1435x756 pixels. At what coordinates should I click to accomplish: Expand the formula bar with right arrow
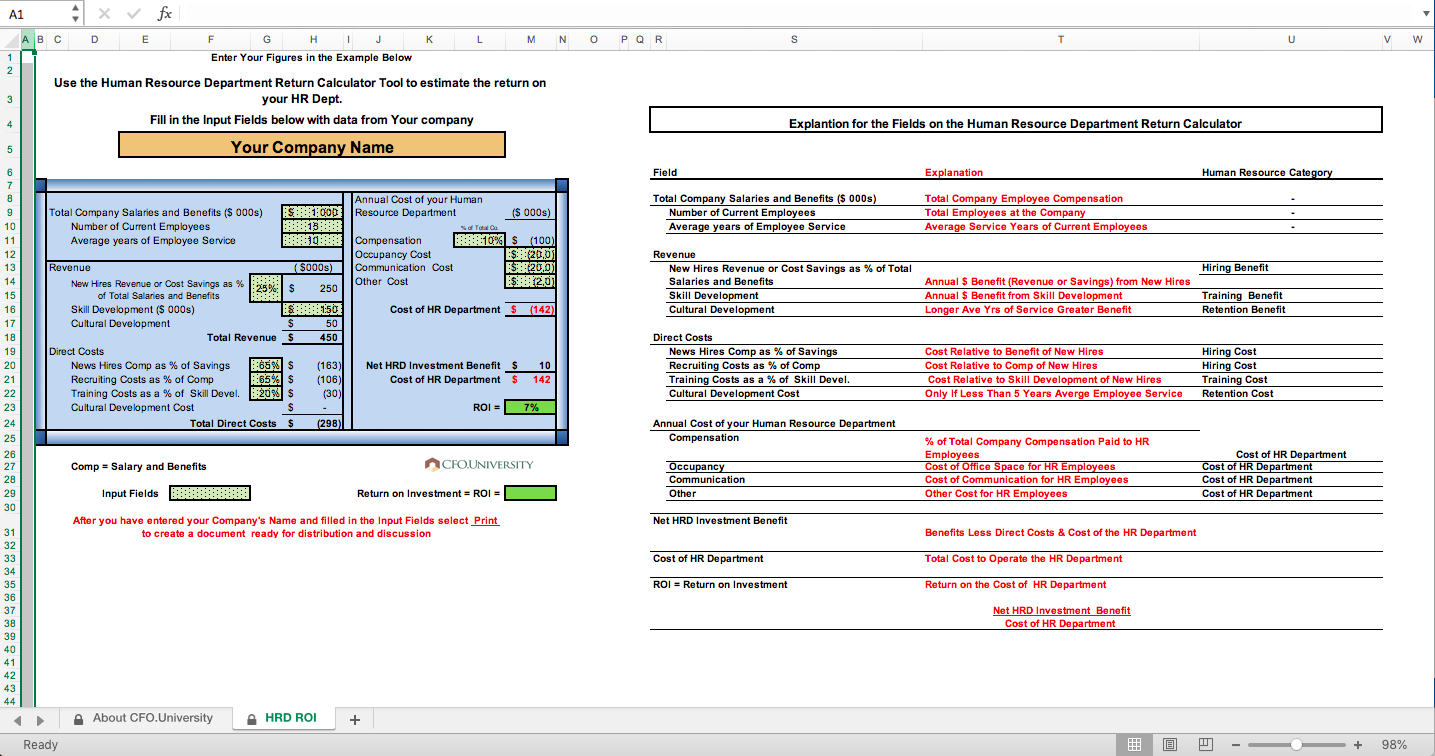click(x=1426, y=14)
